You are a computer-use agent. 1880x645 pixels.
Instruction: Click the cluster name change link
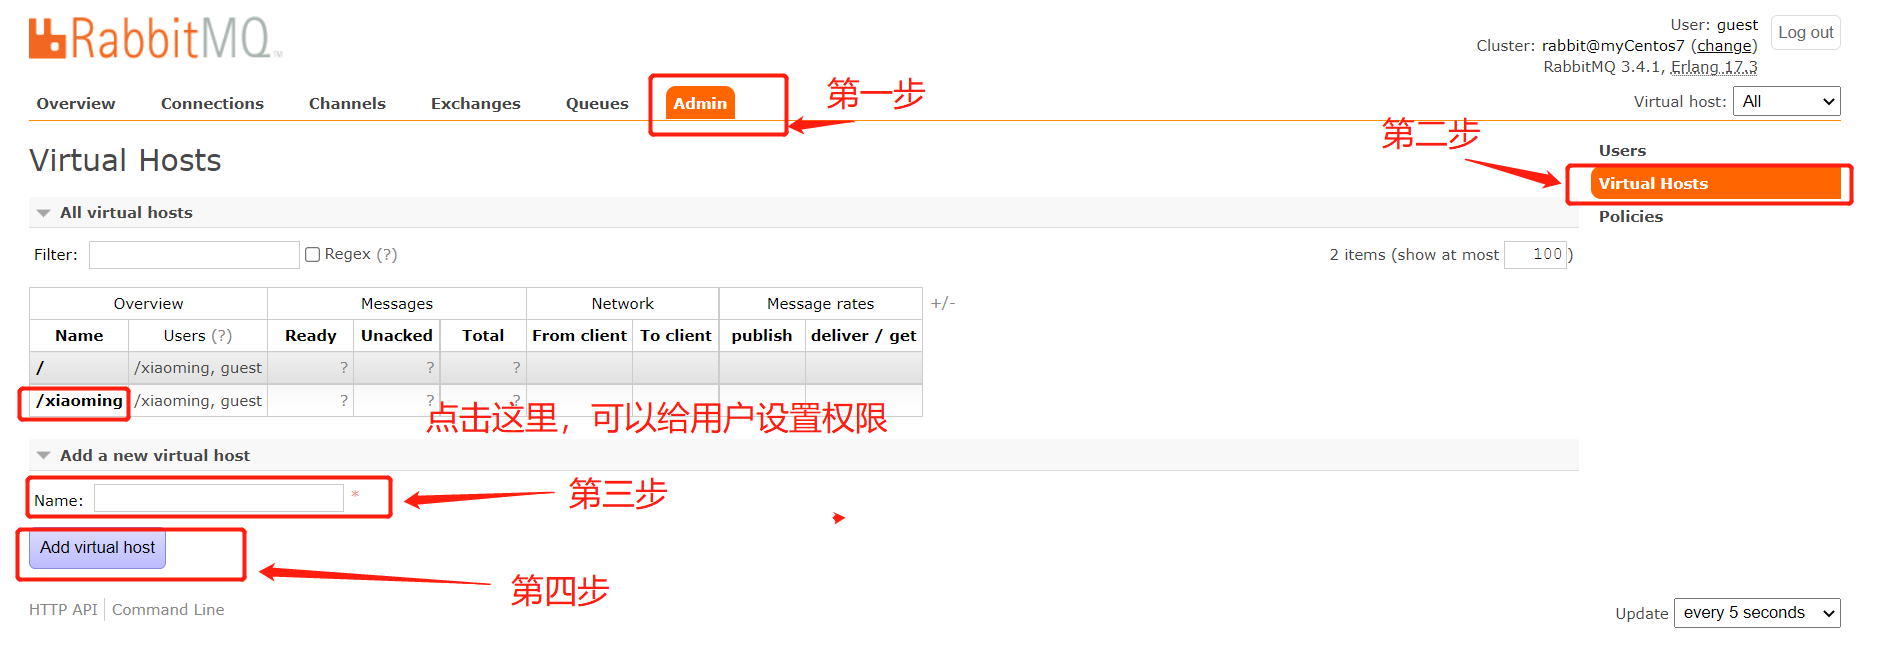click(x=1724, y=46)
